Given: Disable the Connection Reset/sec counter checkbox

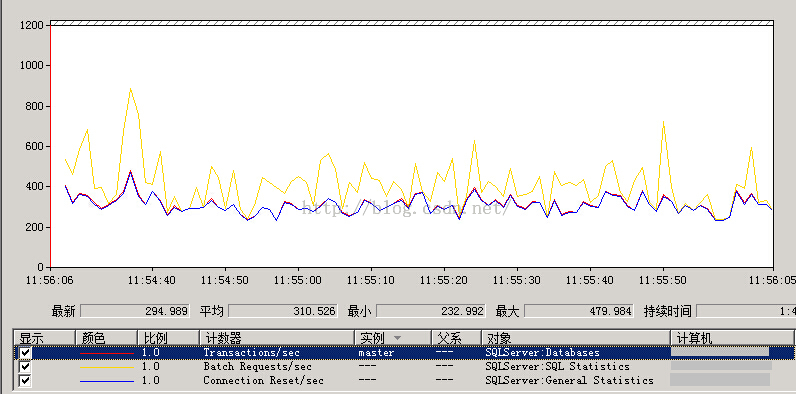Looking at the screenshot, I should point(24,380).
